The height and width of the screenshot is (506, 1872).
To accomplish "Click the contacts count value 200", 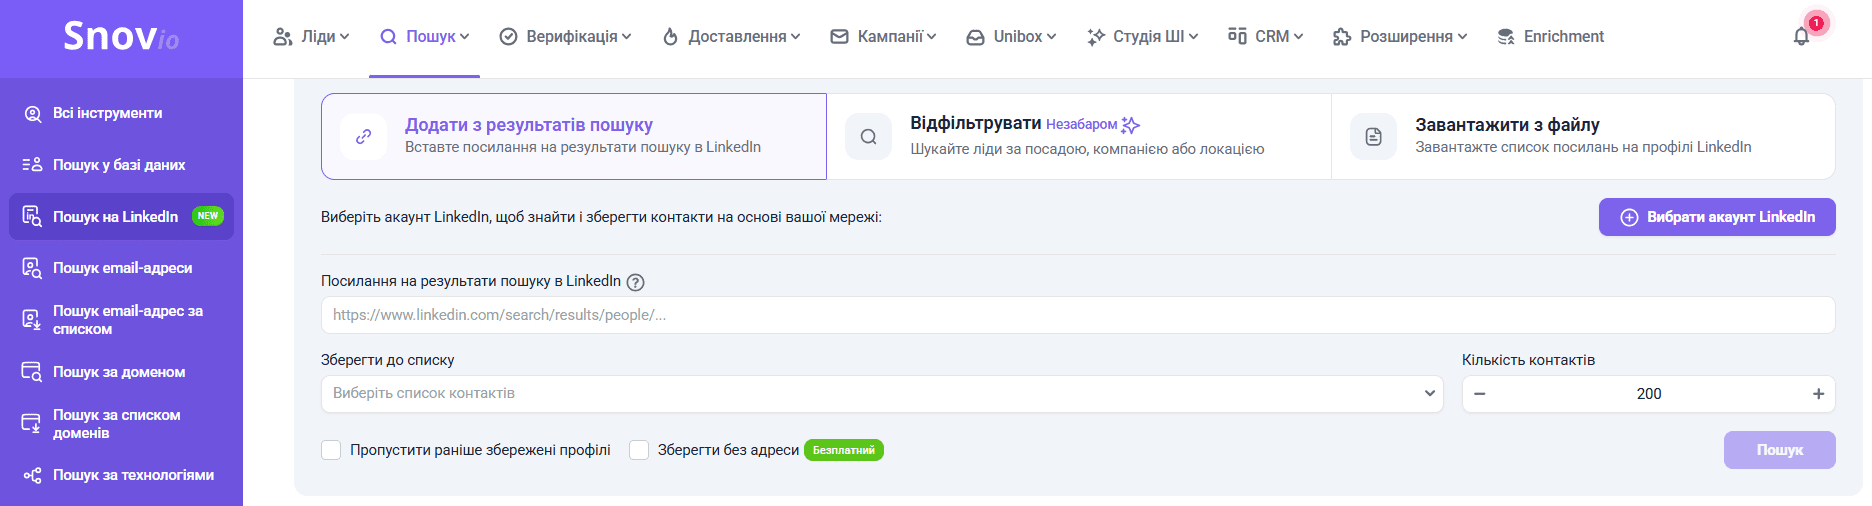I will pyautogui.click(x=1649, y=394).
